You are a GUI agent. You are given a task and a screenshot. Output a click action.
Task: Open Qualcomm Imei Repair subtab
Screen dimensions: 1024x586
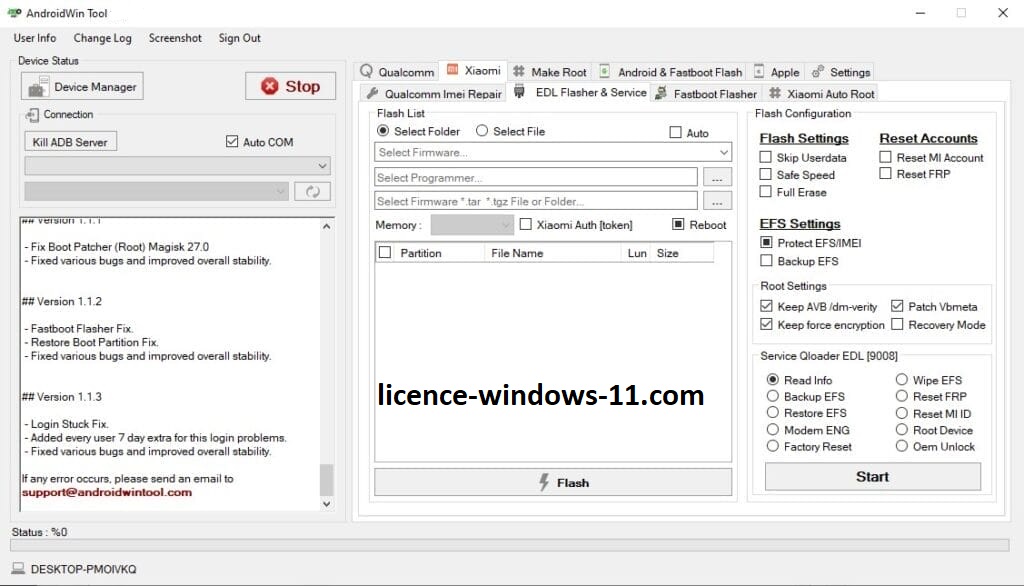433,94
